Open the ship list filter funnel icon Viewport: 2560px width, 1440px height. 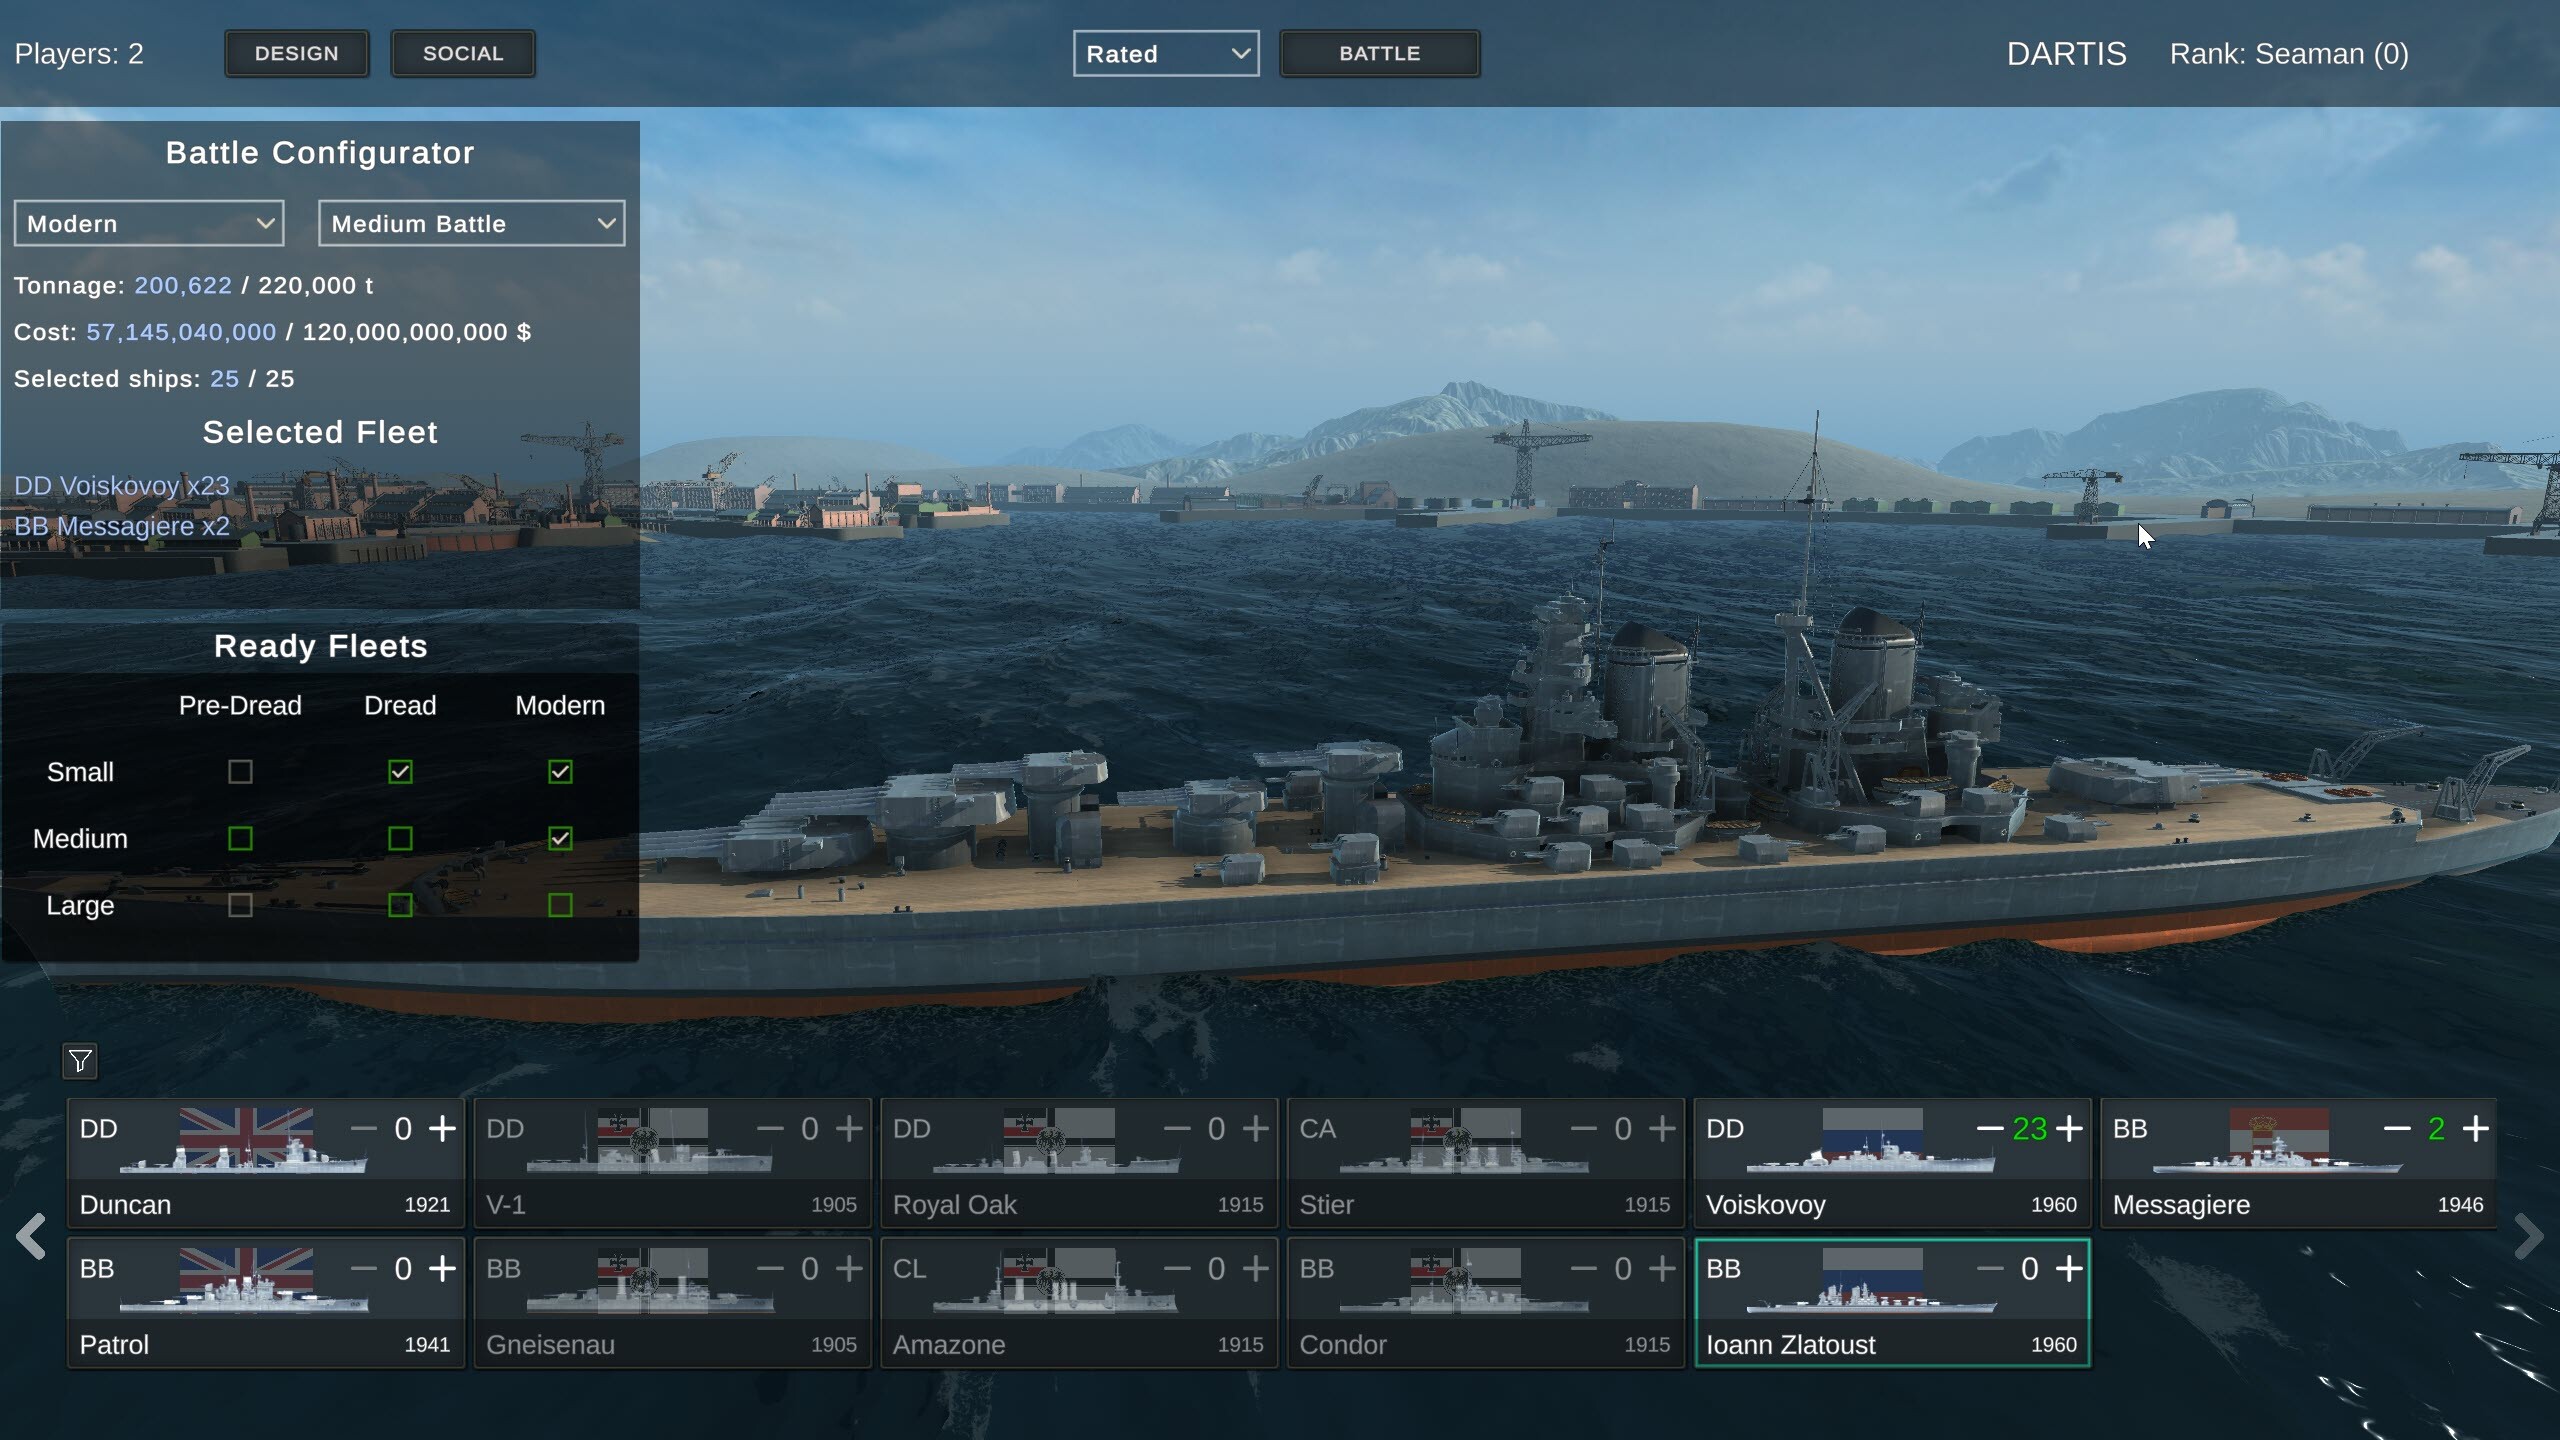tap(79, 1062)
